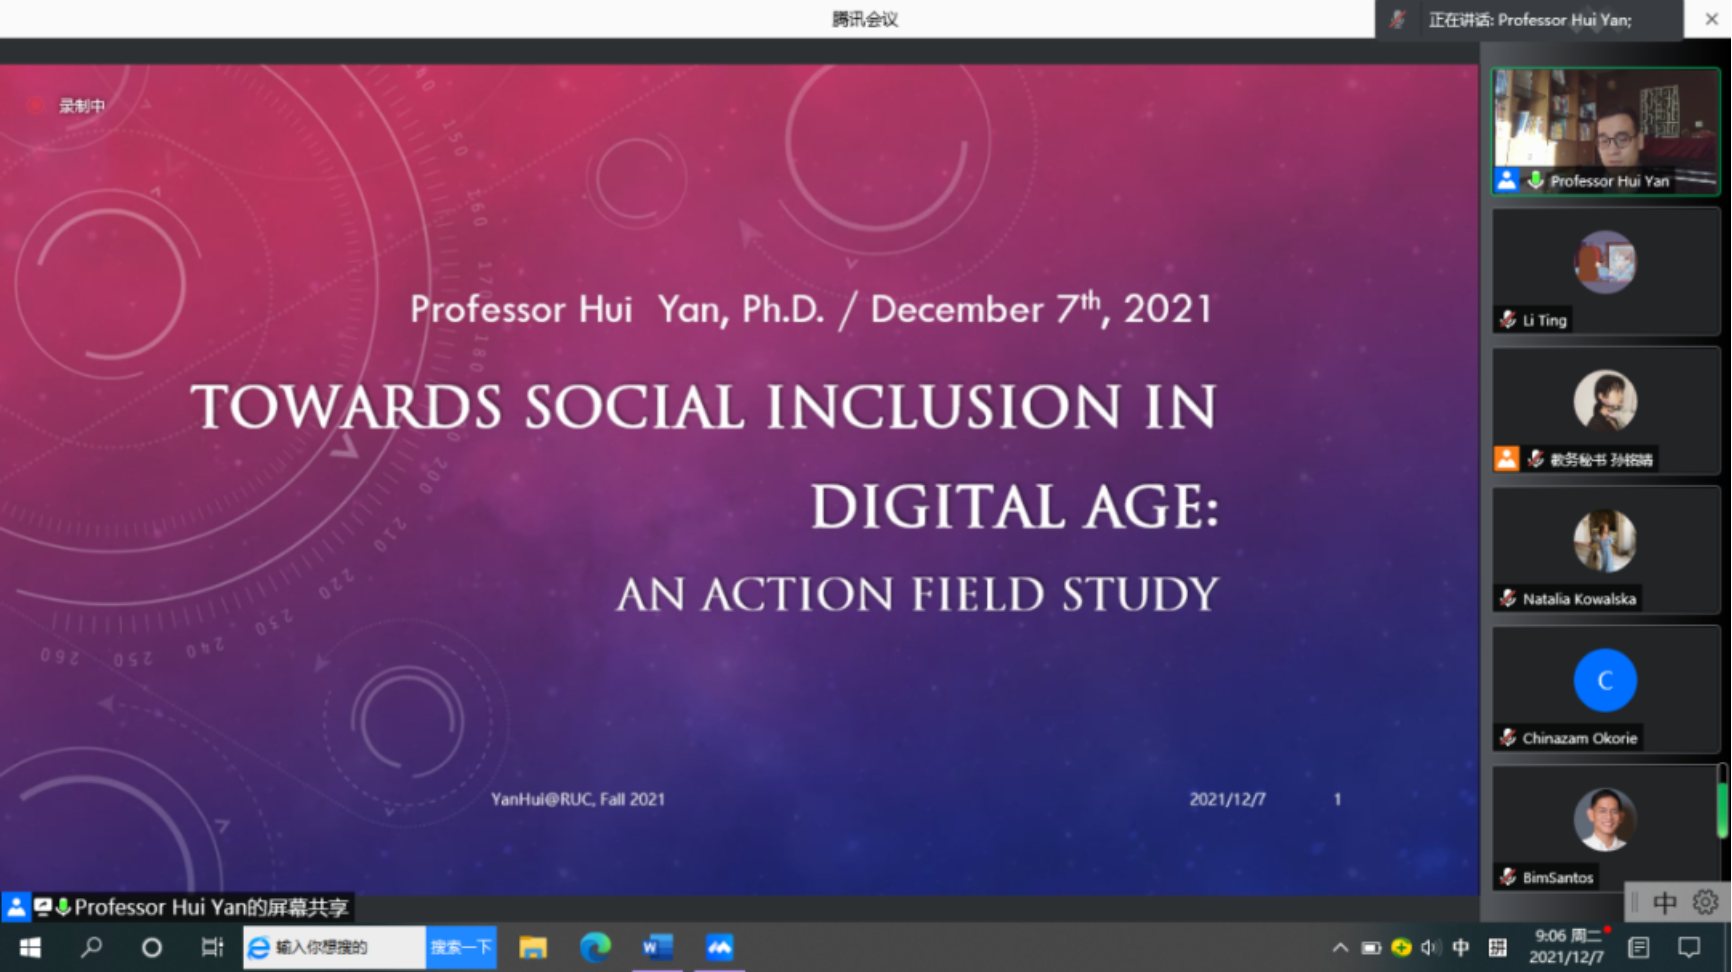
Task: Launch Microsoft Edge from the taskbar
Action: click(595, 947)
